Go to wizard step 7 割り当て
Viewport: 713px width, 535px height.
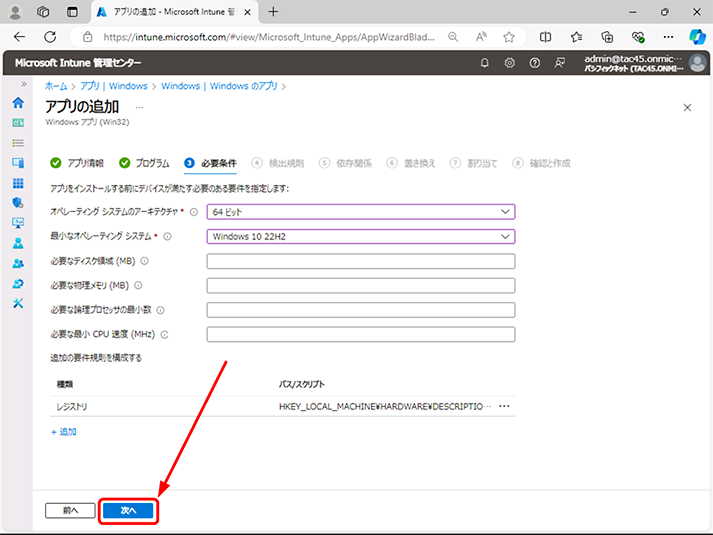474,163
